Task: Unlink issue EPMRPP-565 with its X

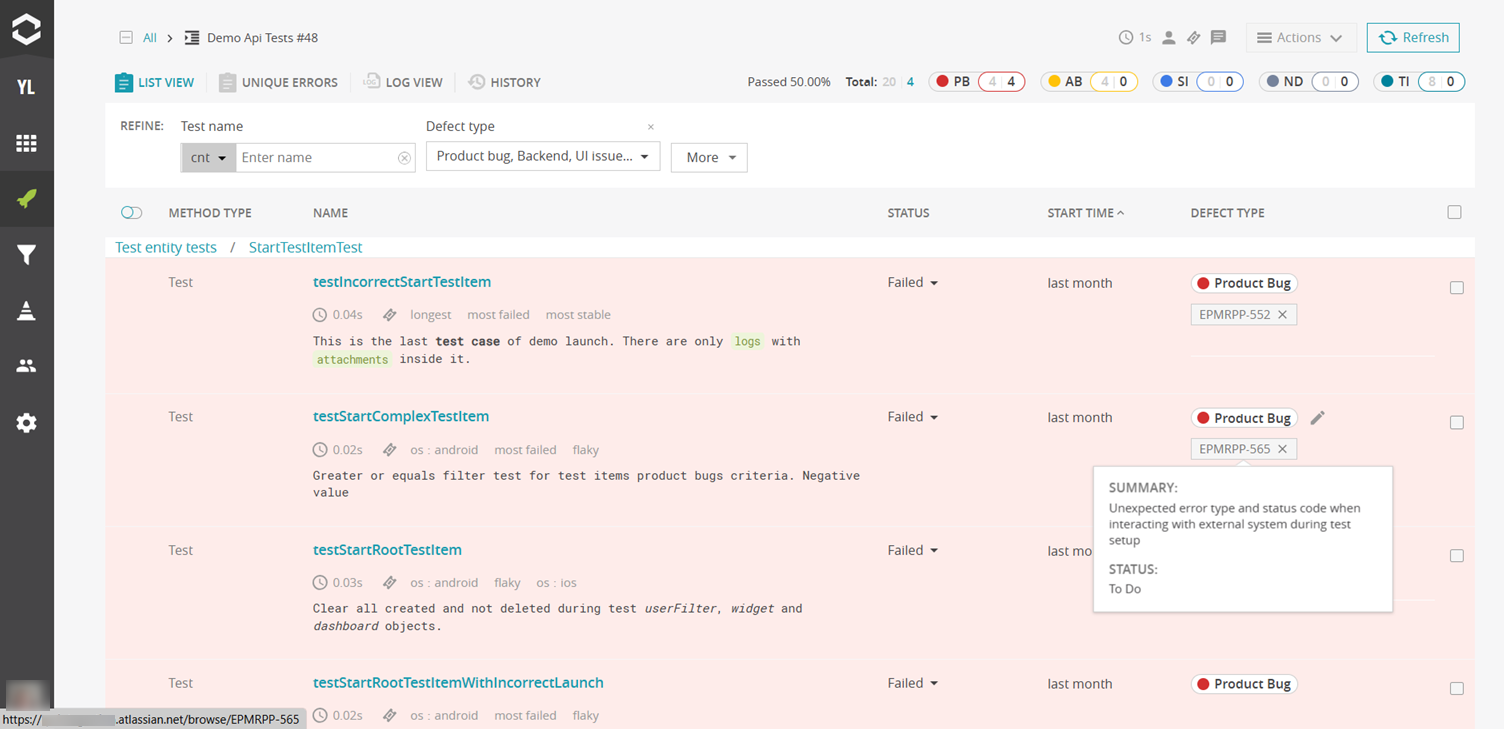Action: (x=1282, y=449)
